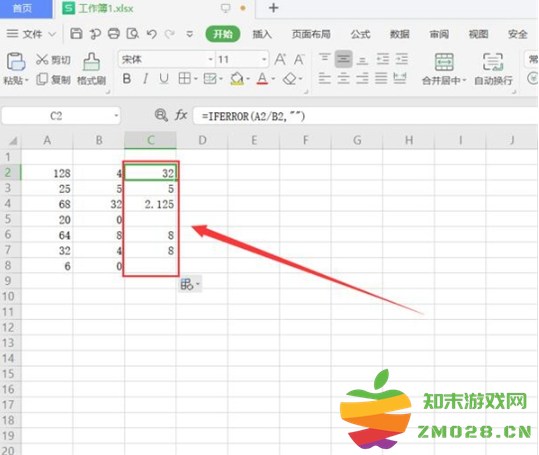Click the font color A icon
The image size is (539, 455).
(x=262, y=79)
